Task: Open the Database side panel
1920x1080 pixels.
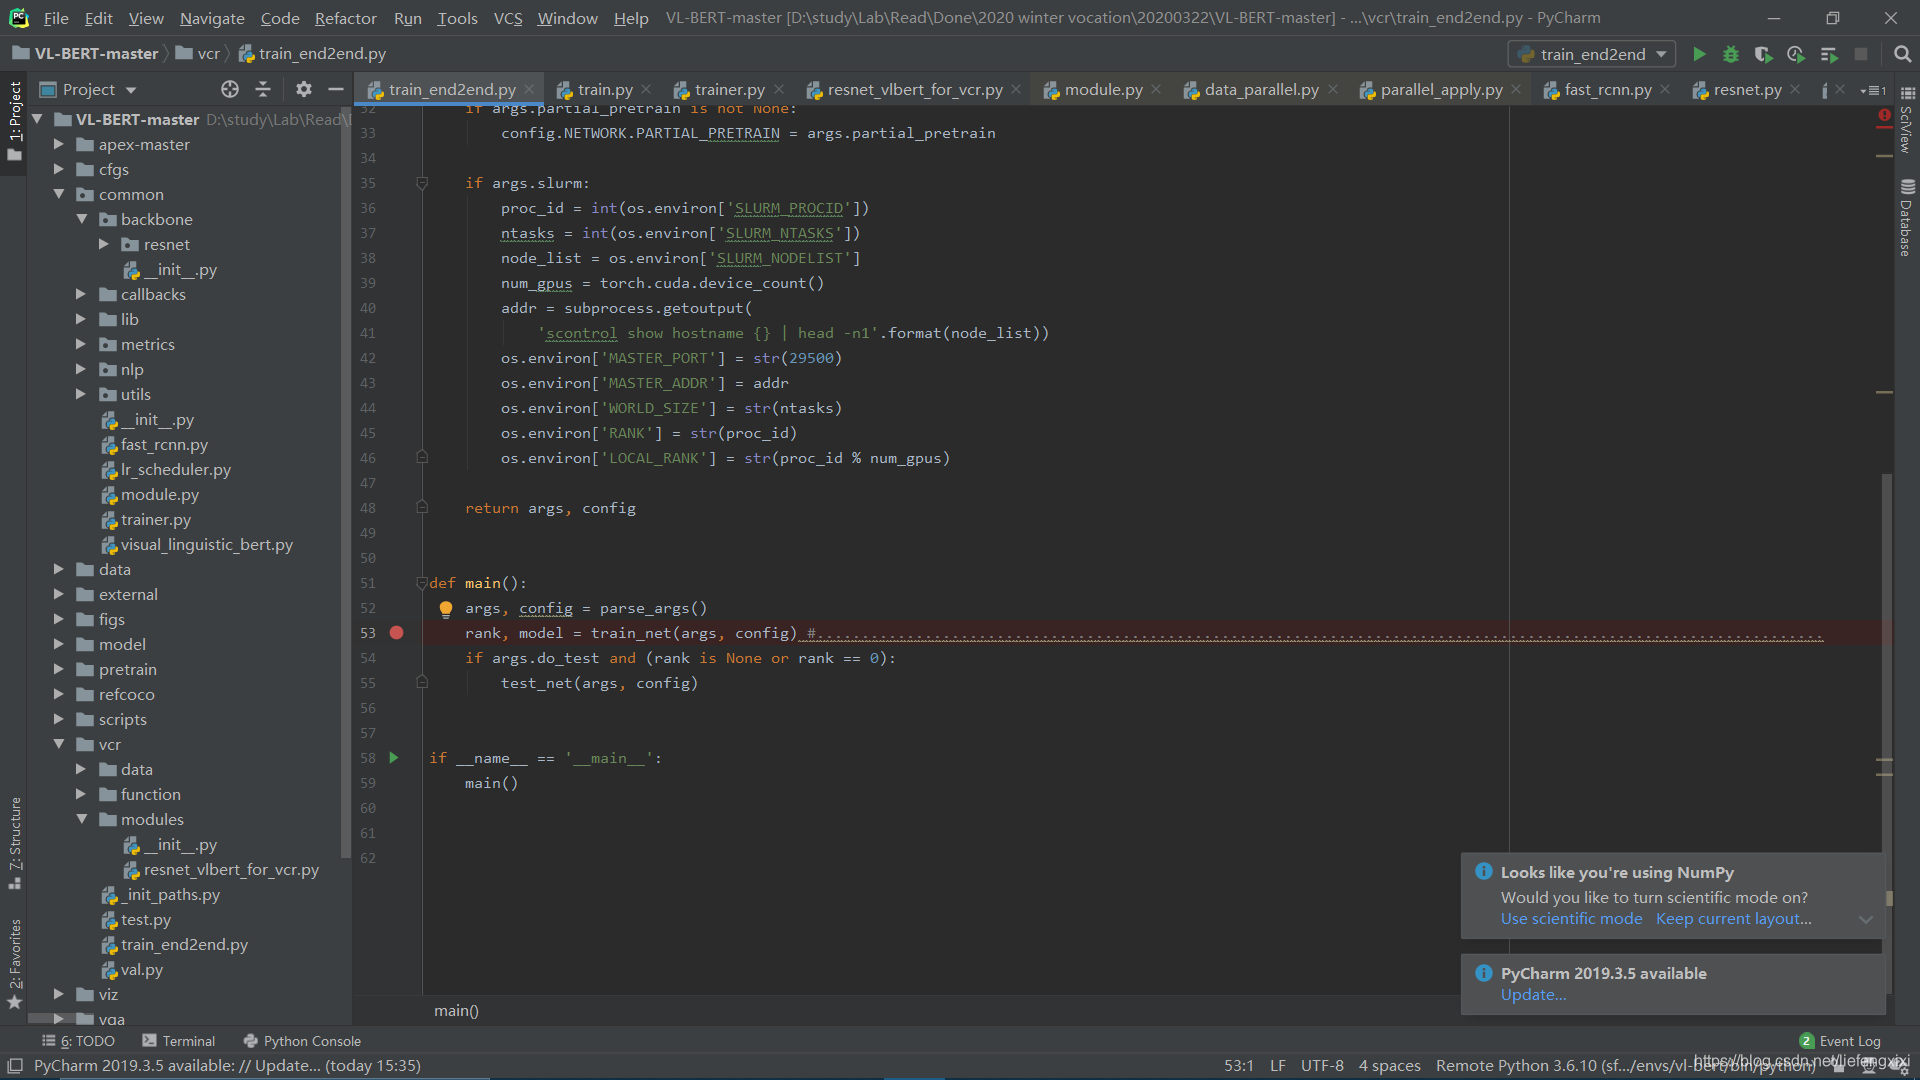Action: [x=1907, y=218]
